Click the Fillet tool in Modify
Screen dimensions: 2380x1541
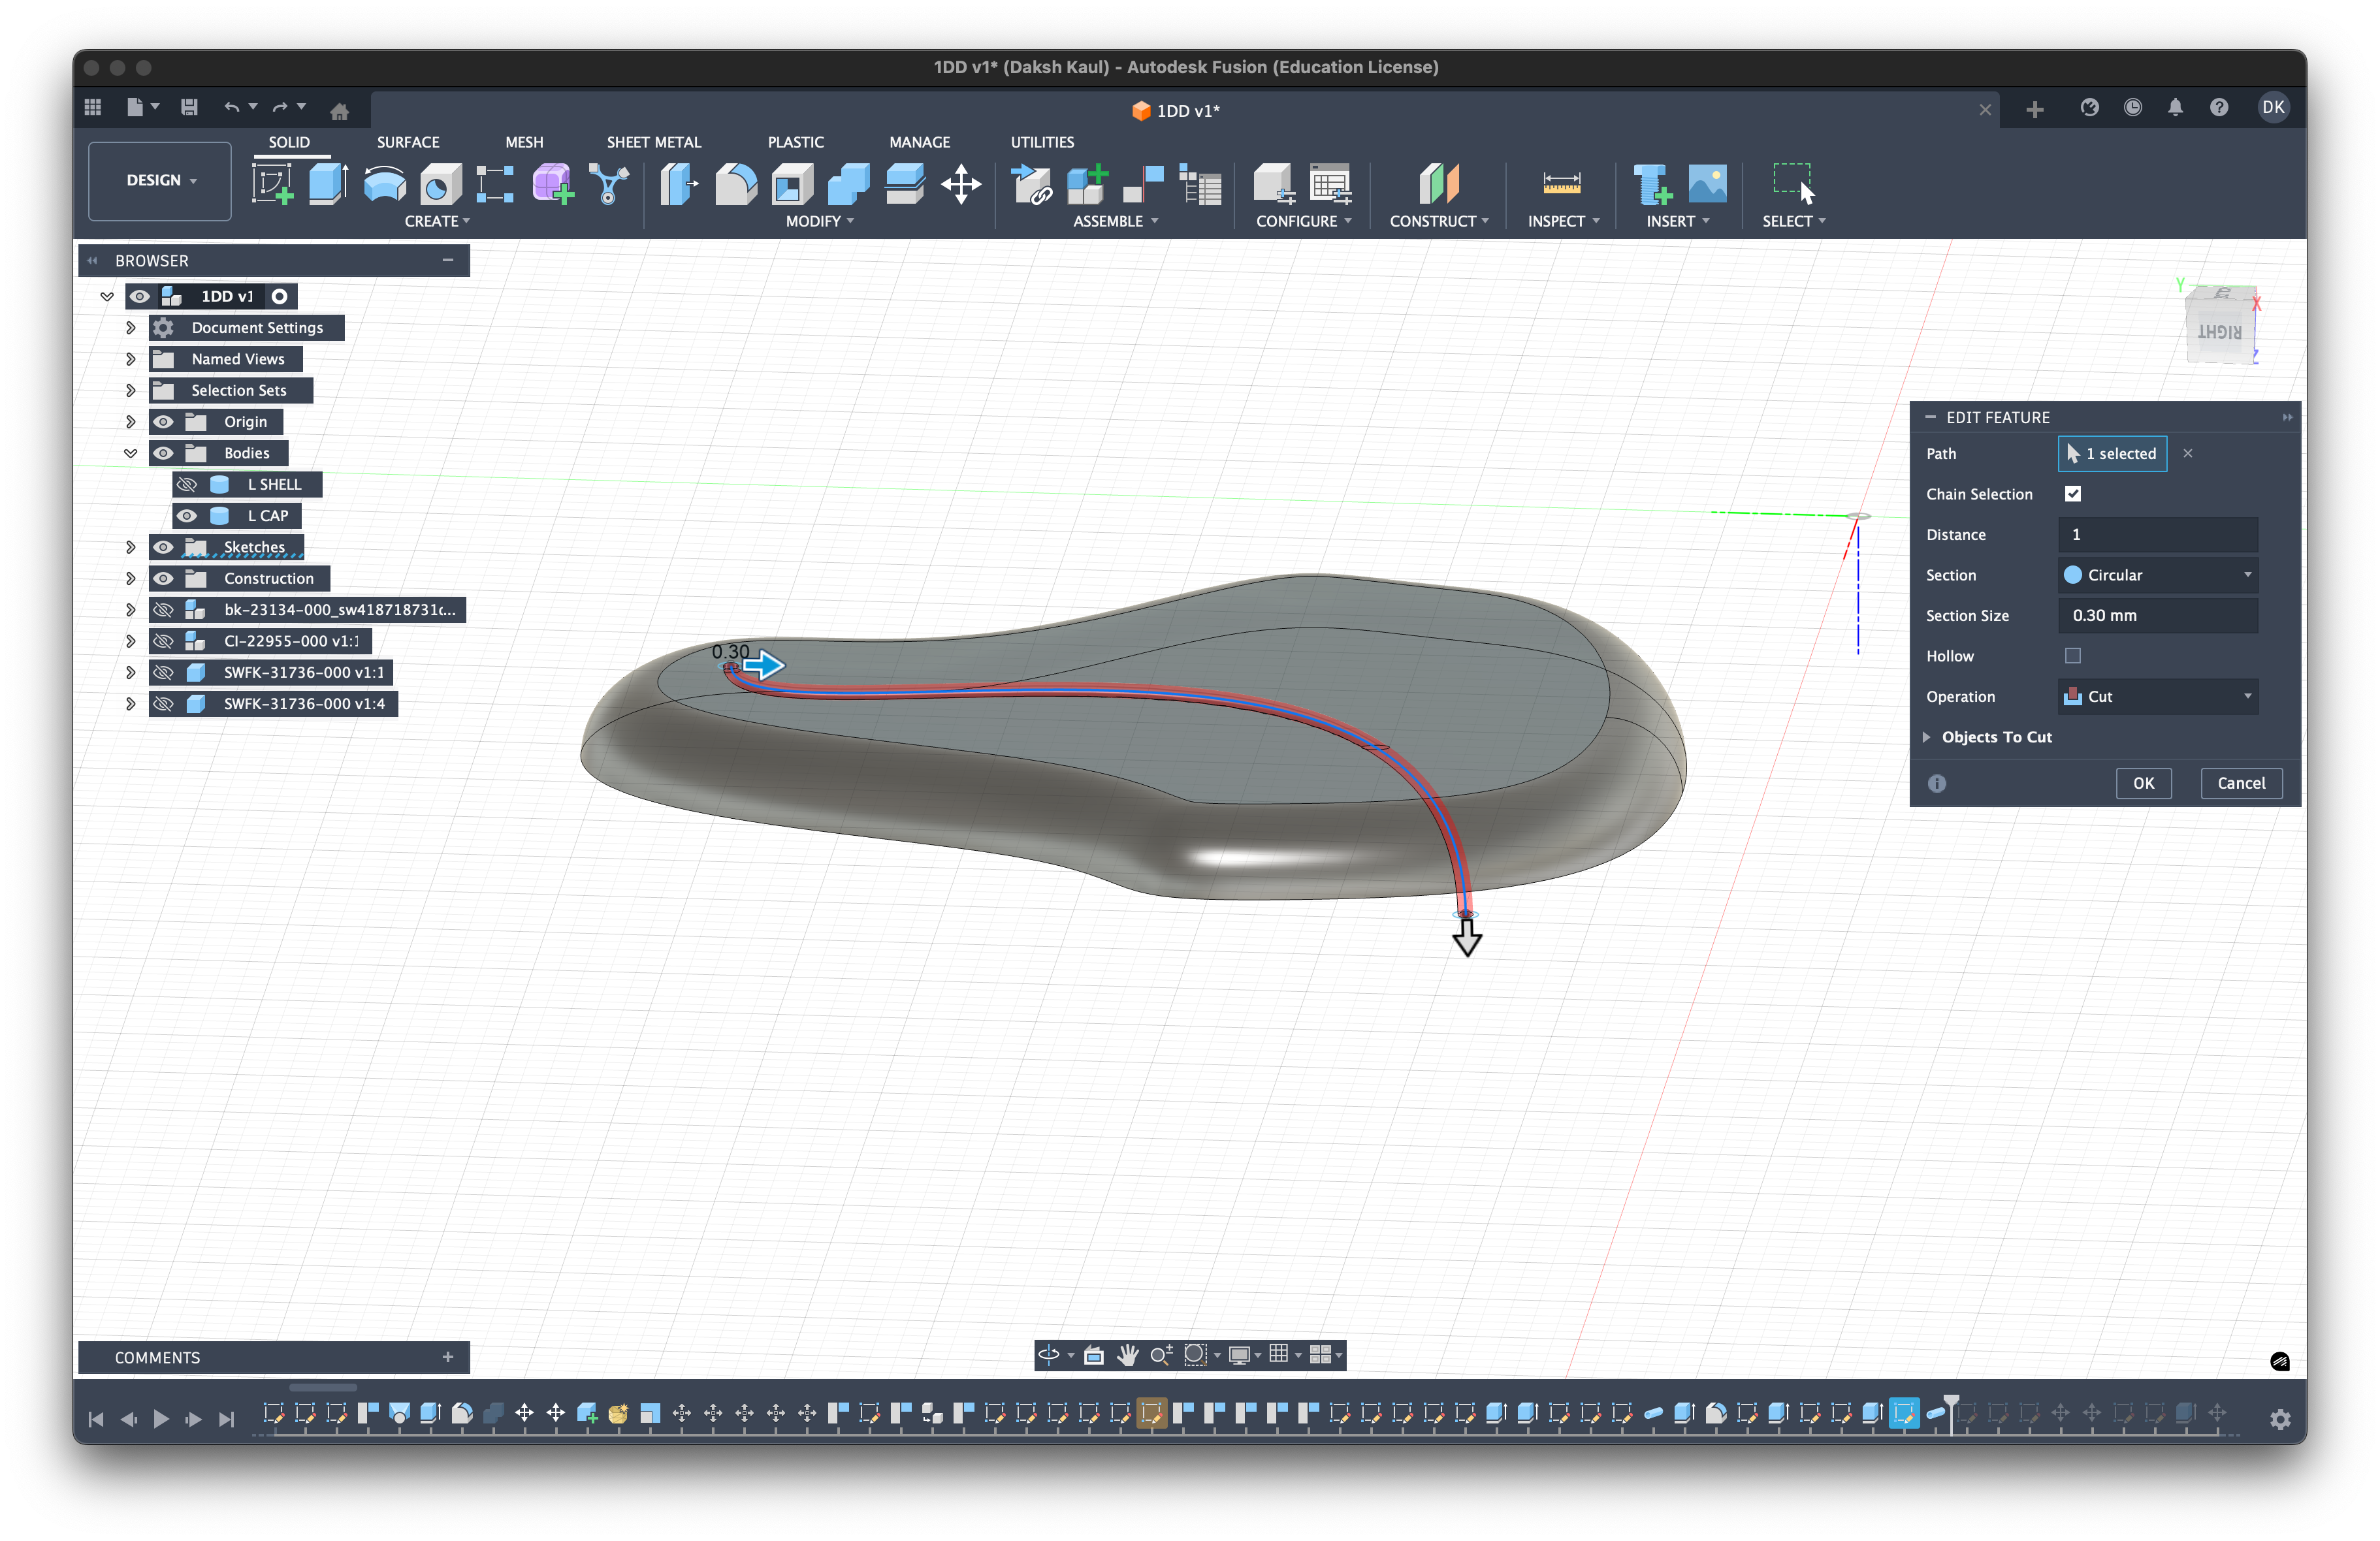736,184
